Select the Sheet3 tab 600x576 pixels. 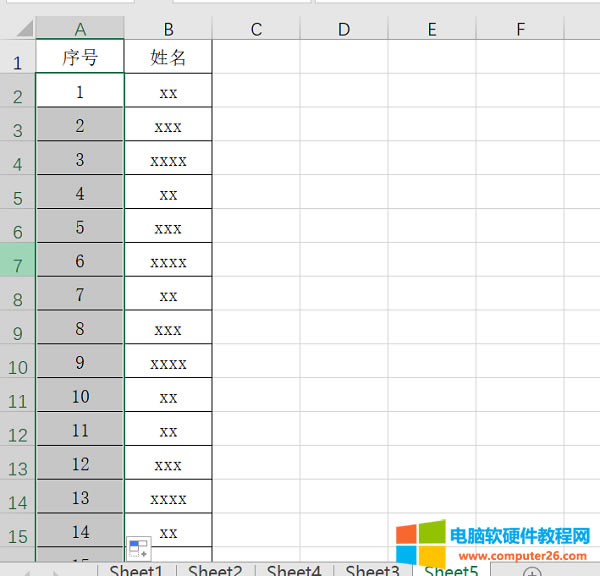pyautogui.click(x=372, y=571)
